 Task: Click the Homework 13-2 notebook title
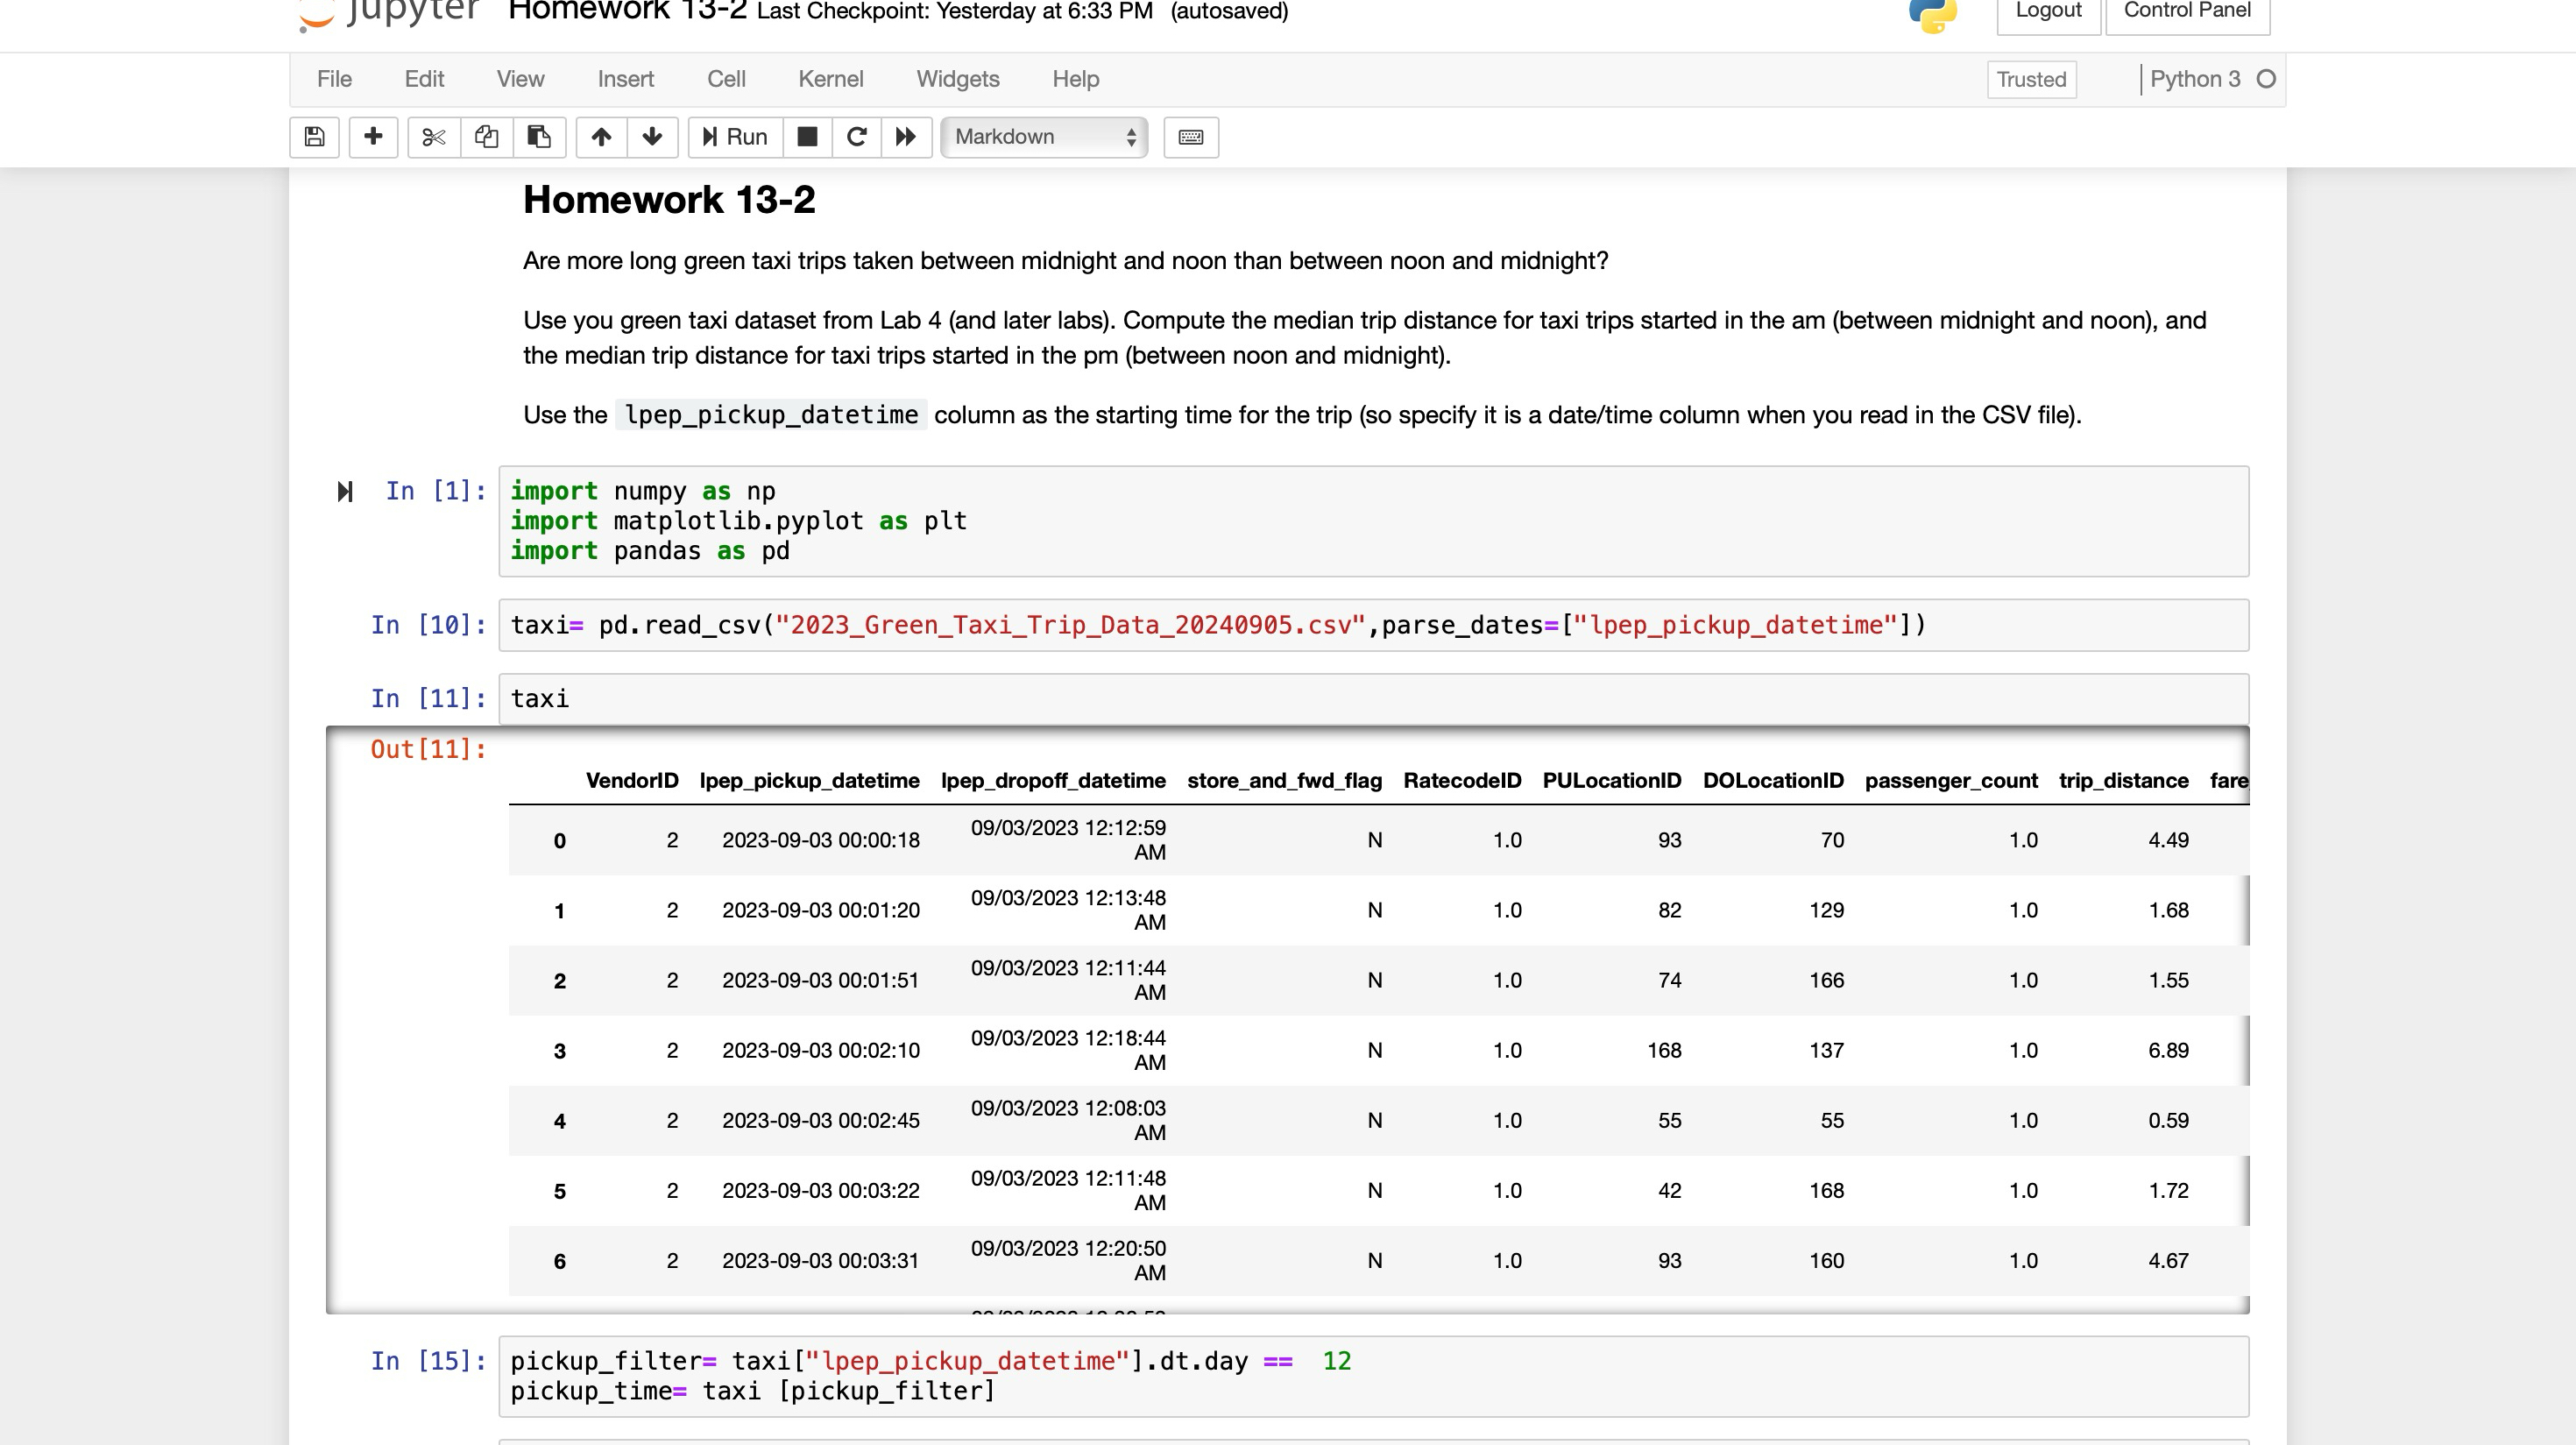tap(627, 12)
